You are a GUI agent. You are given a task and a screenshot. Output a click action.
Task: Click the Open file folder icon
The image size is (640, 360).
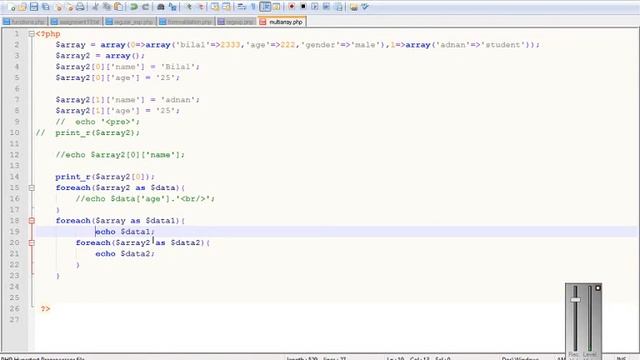click(22, 7)
